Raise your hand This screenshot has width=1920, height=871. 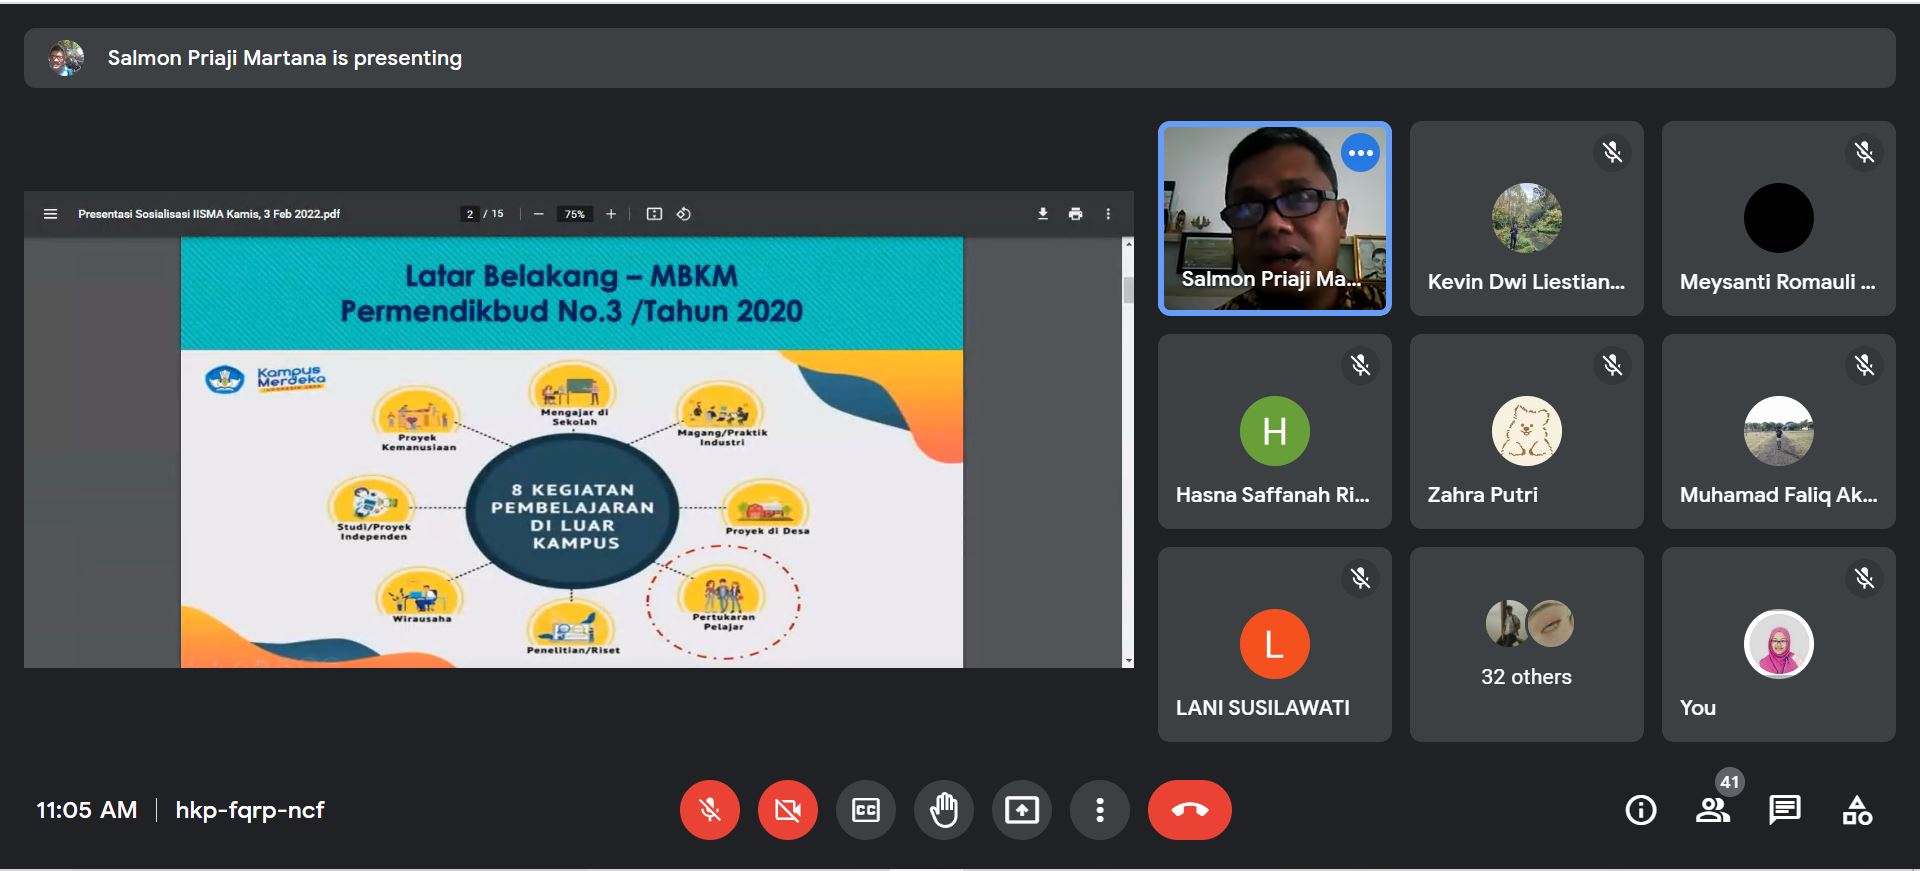(943, 810)
